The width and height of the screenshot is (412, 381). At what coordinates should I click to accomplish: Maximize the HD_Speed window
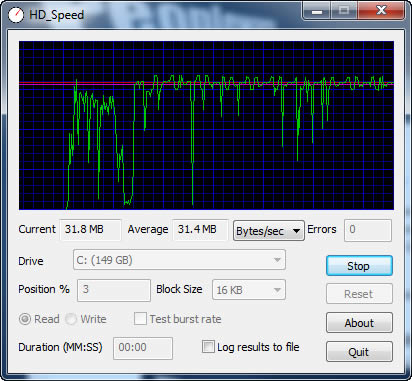344,11
